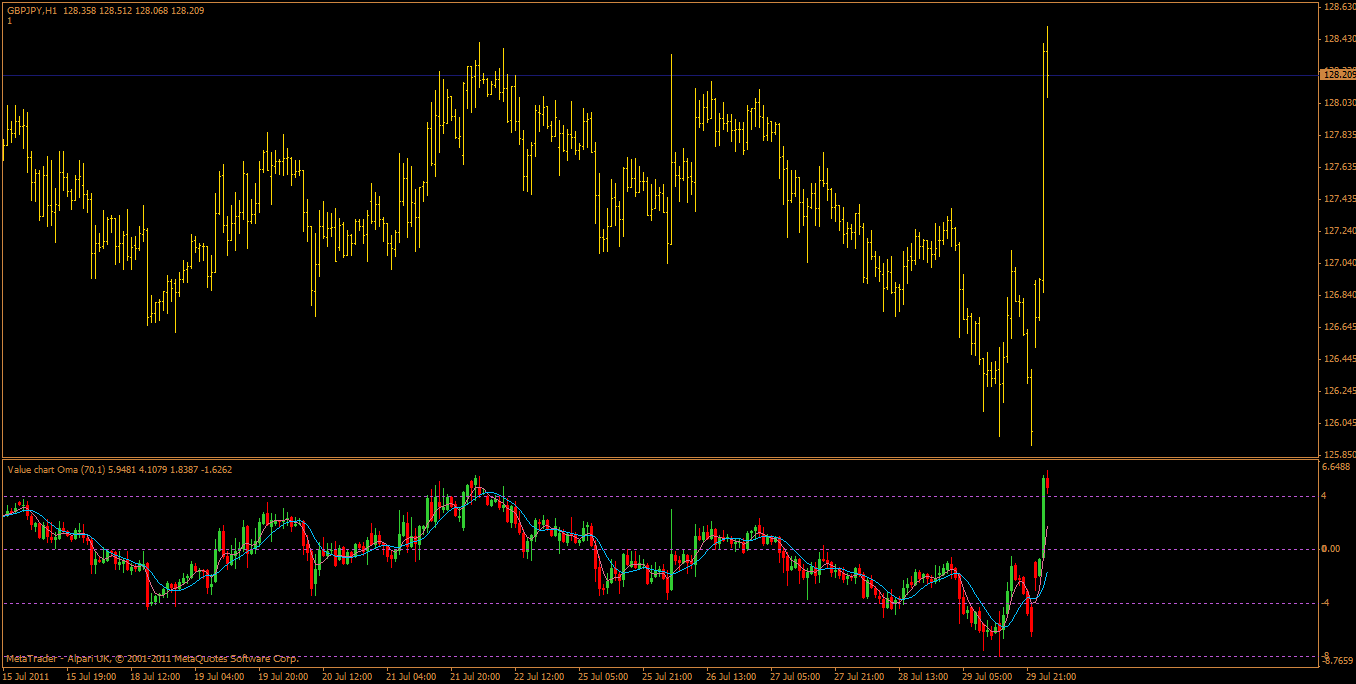Click the 15 Jul 19:00 time label

click(x=92, y=677)
